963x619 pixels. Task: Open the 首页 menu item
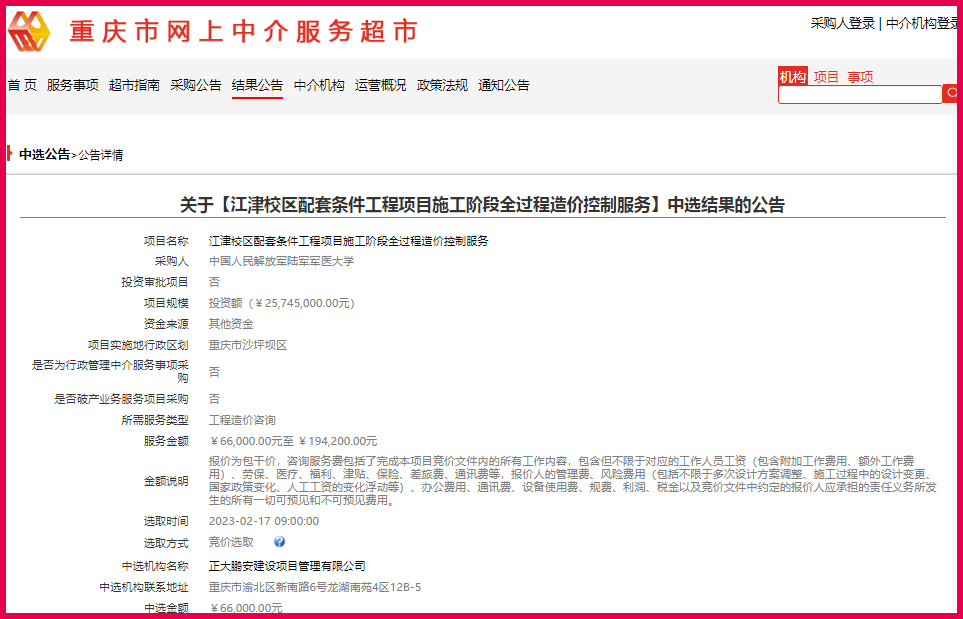click(x=22, y=85)
